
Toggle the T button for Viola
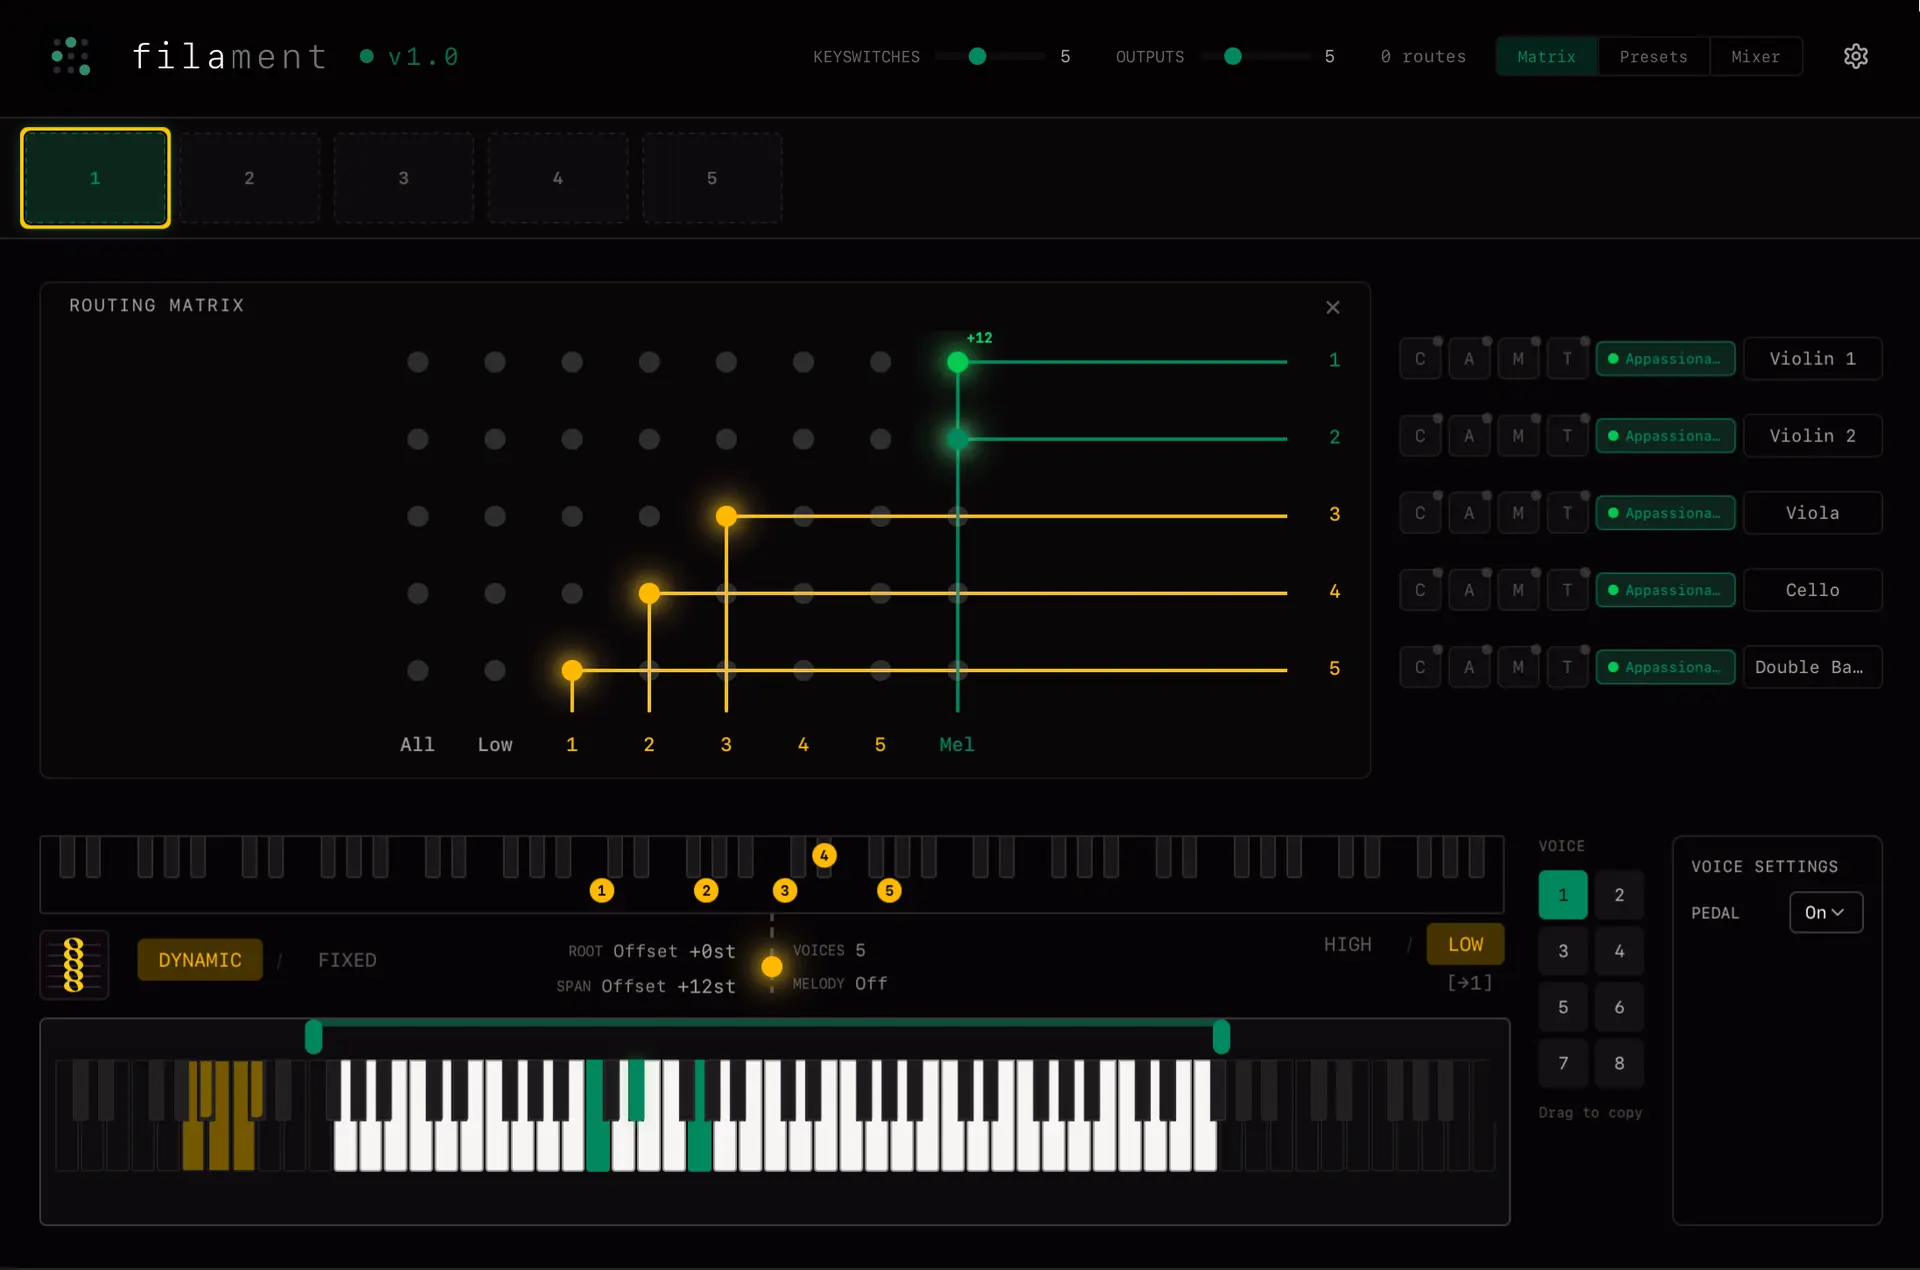coord(1566,513)
